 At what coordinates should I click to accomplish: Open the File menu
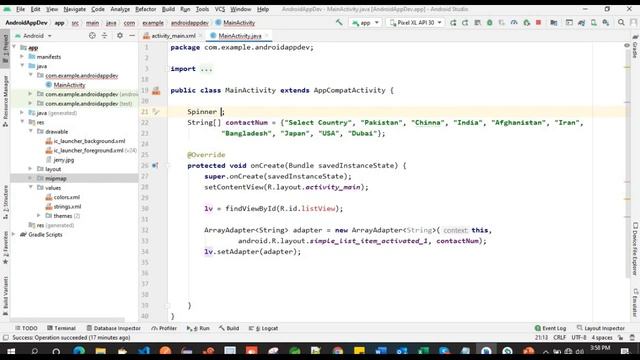click(x=20, y=9)
